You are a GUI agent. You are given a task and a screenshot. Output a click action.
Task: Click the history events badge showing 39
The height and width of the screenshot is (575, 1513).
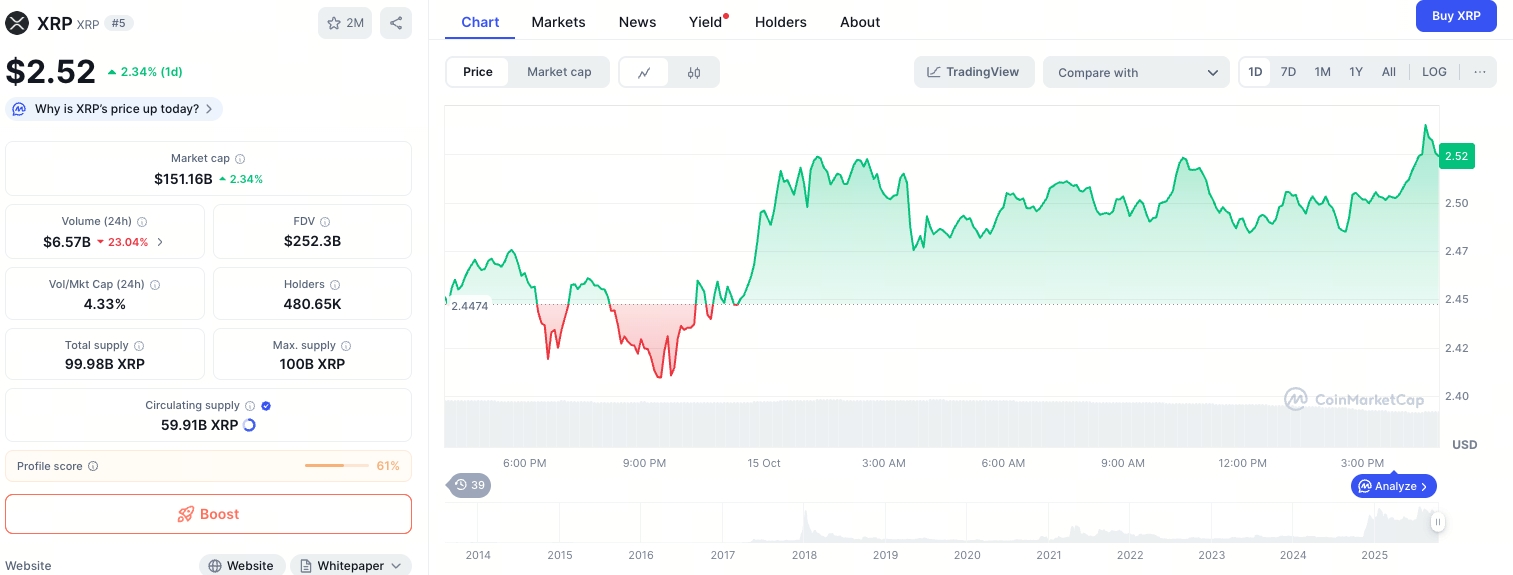pyautogui.click(x=469, y=486)
